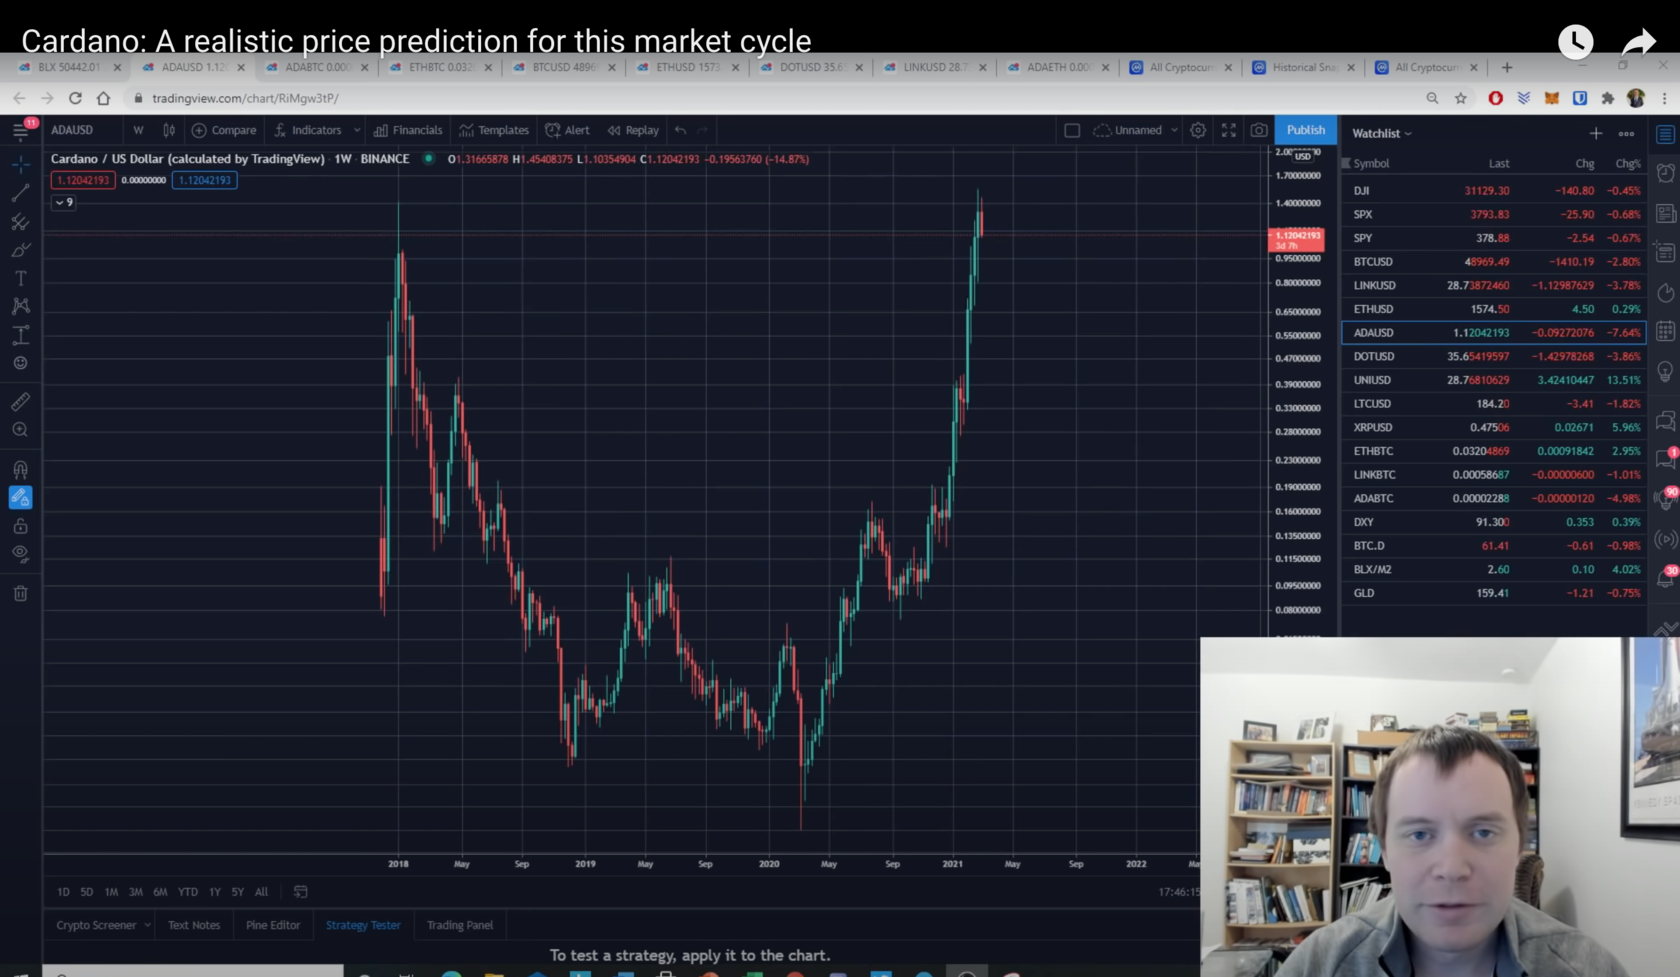Open the Crypto Screener dropdown

tap(102, 925)
